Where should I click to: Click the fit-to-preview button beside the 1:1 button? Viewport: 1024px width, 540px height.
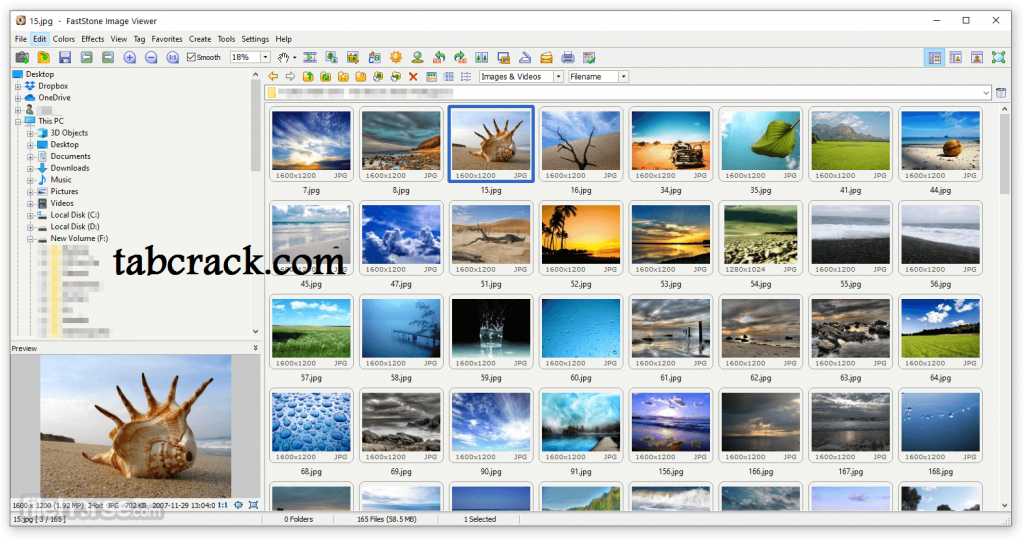coord(238,505)
